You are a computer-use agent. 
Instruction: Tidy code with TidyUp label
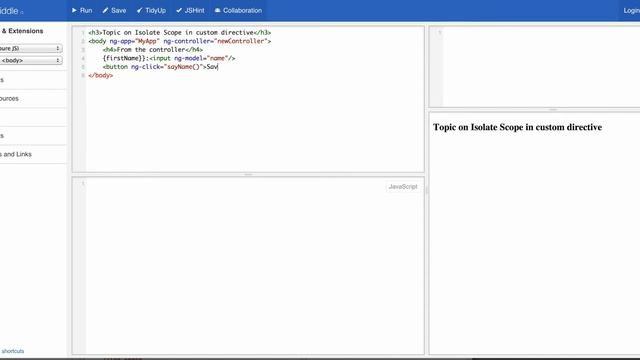click(156, 11)
